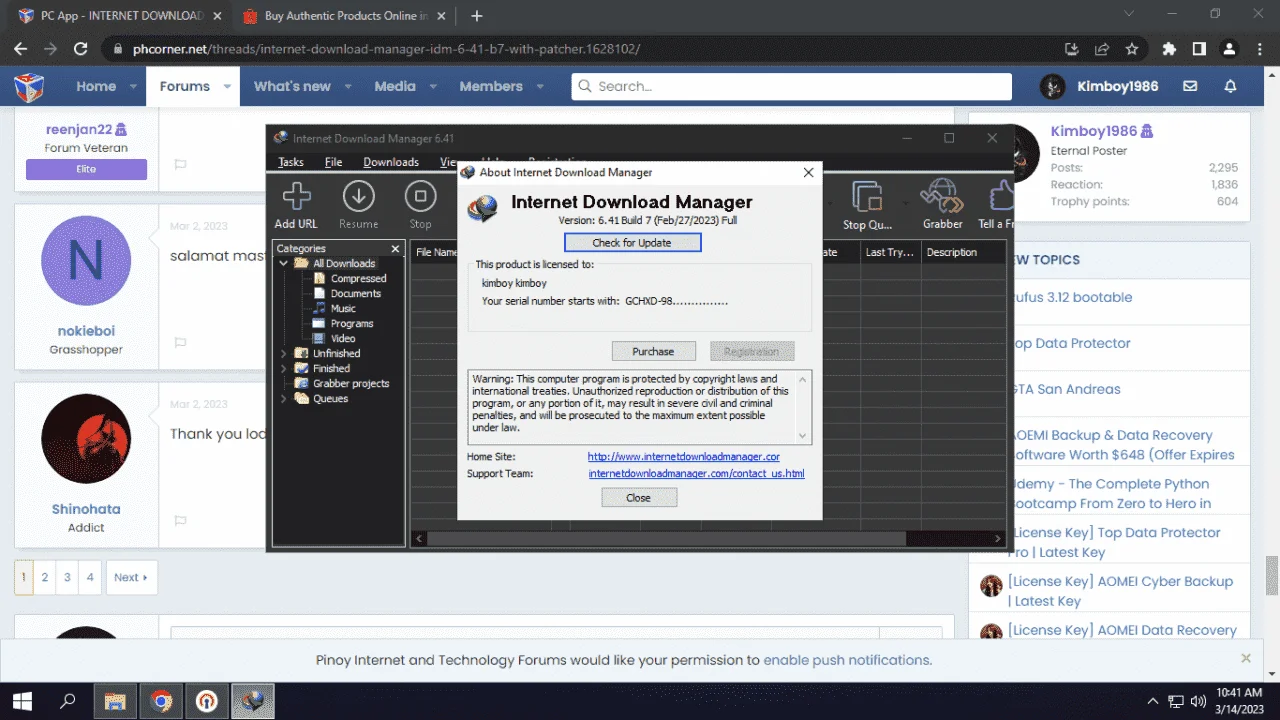Select the Home item in forum navigation
The height and width of the screenshot is (720, 1280).
click(x=96, y=87)
